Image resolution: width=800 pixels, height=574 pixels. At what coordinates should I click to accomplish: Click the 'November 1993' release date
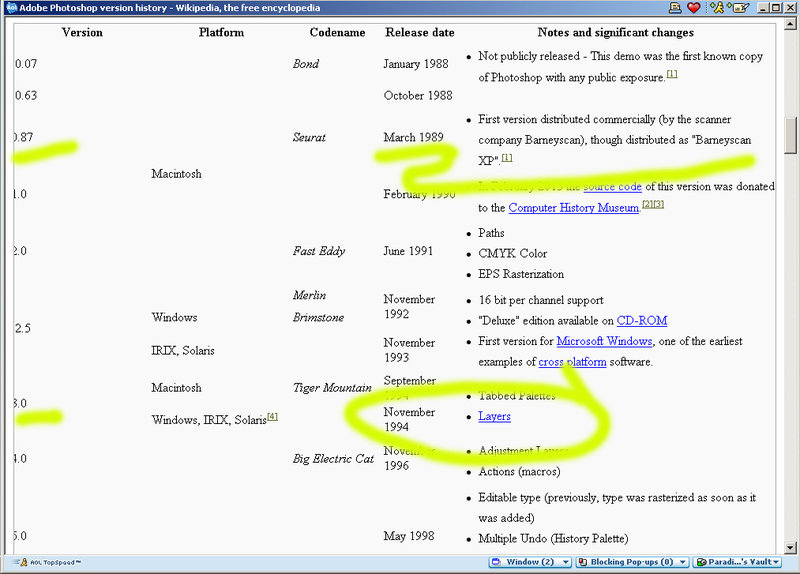409,350
